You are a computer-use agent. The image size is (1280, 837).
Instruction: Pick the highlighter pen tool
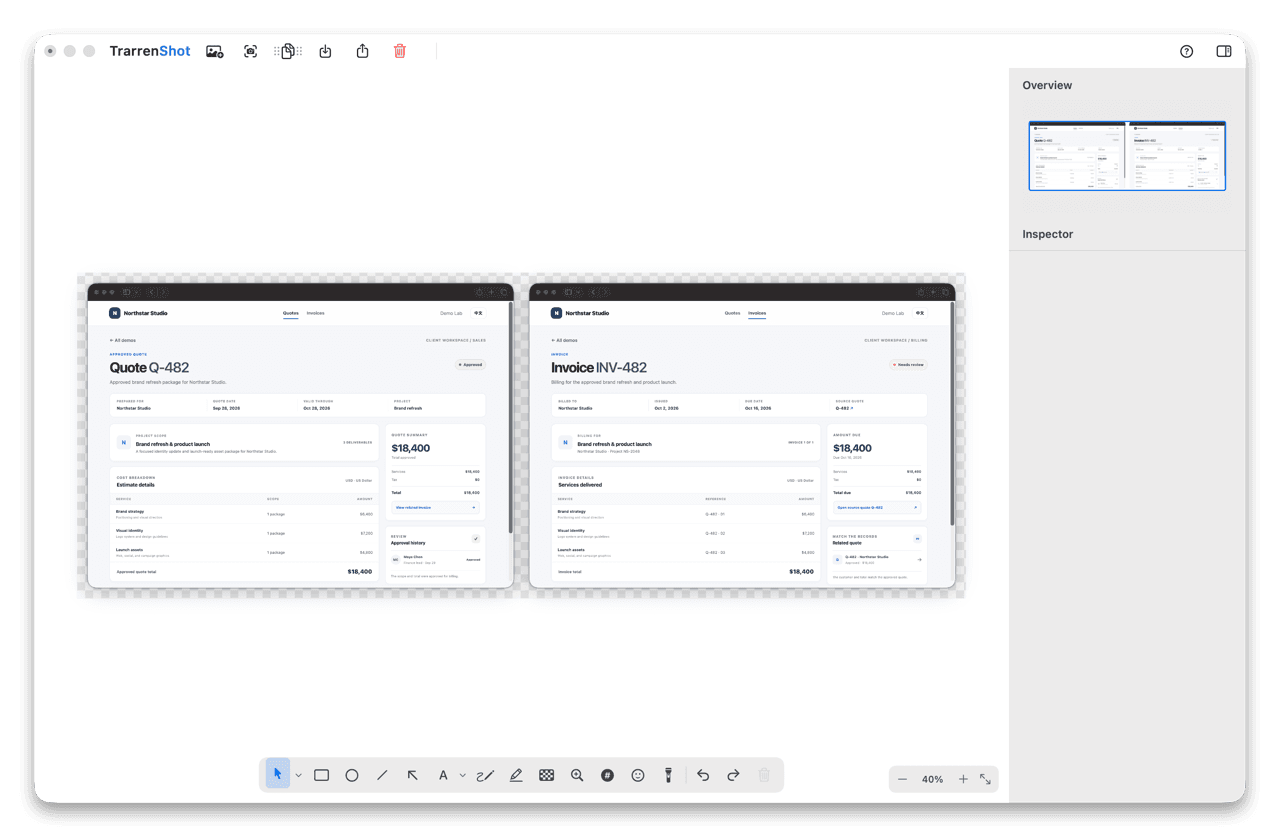pyautogui.click(x=516, y=775)
